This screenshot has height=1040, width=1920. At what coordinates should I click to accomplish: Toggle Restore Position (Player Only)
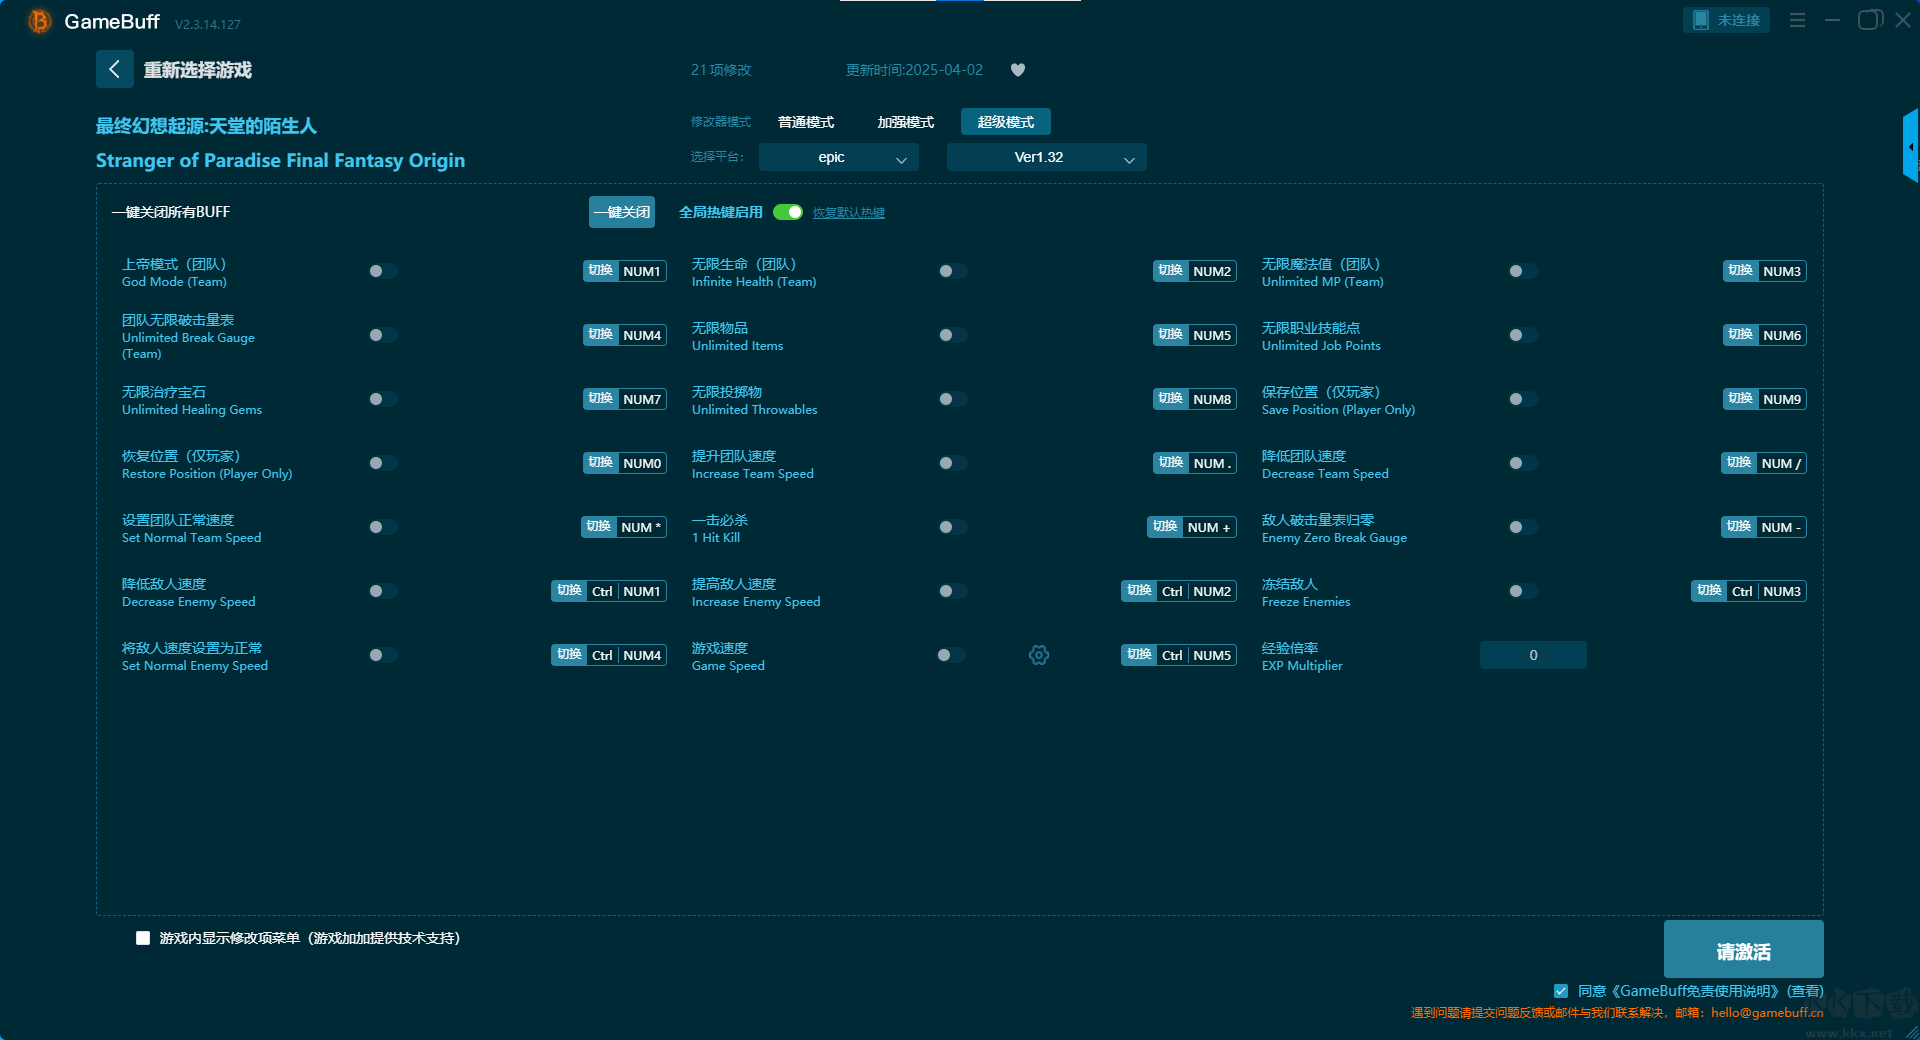(x=383, y=463)
